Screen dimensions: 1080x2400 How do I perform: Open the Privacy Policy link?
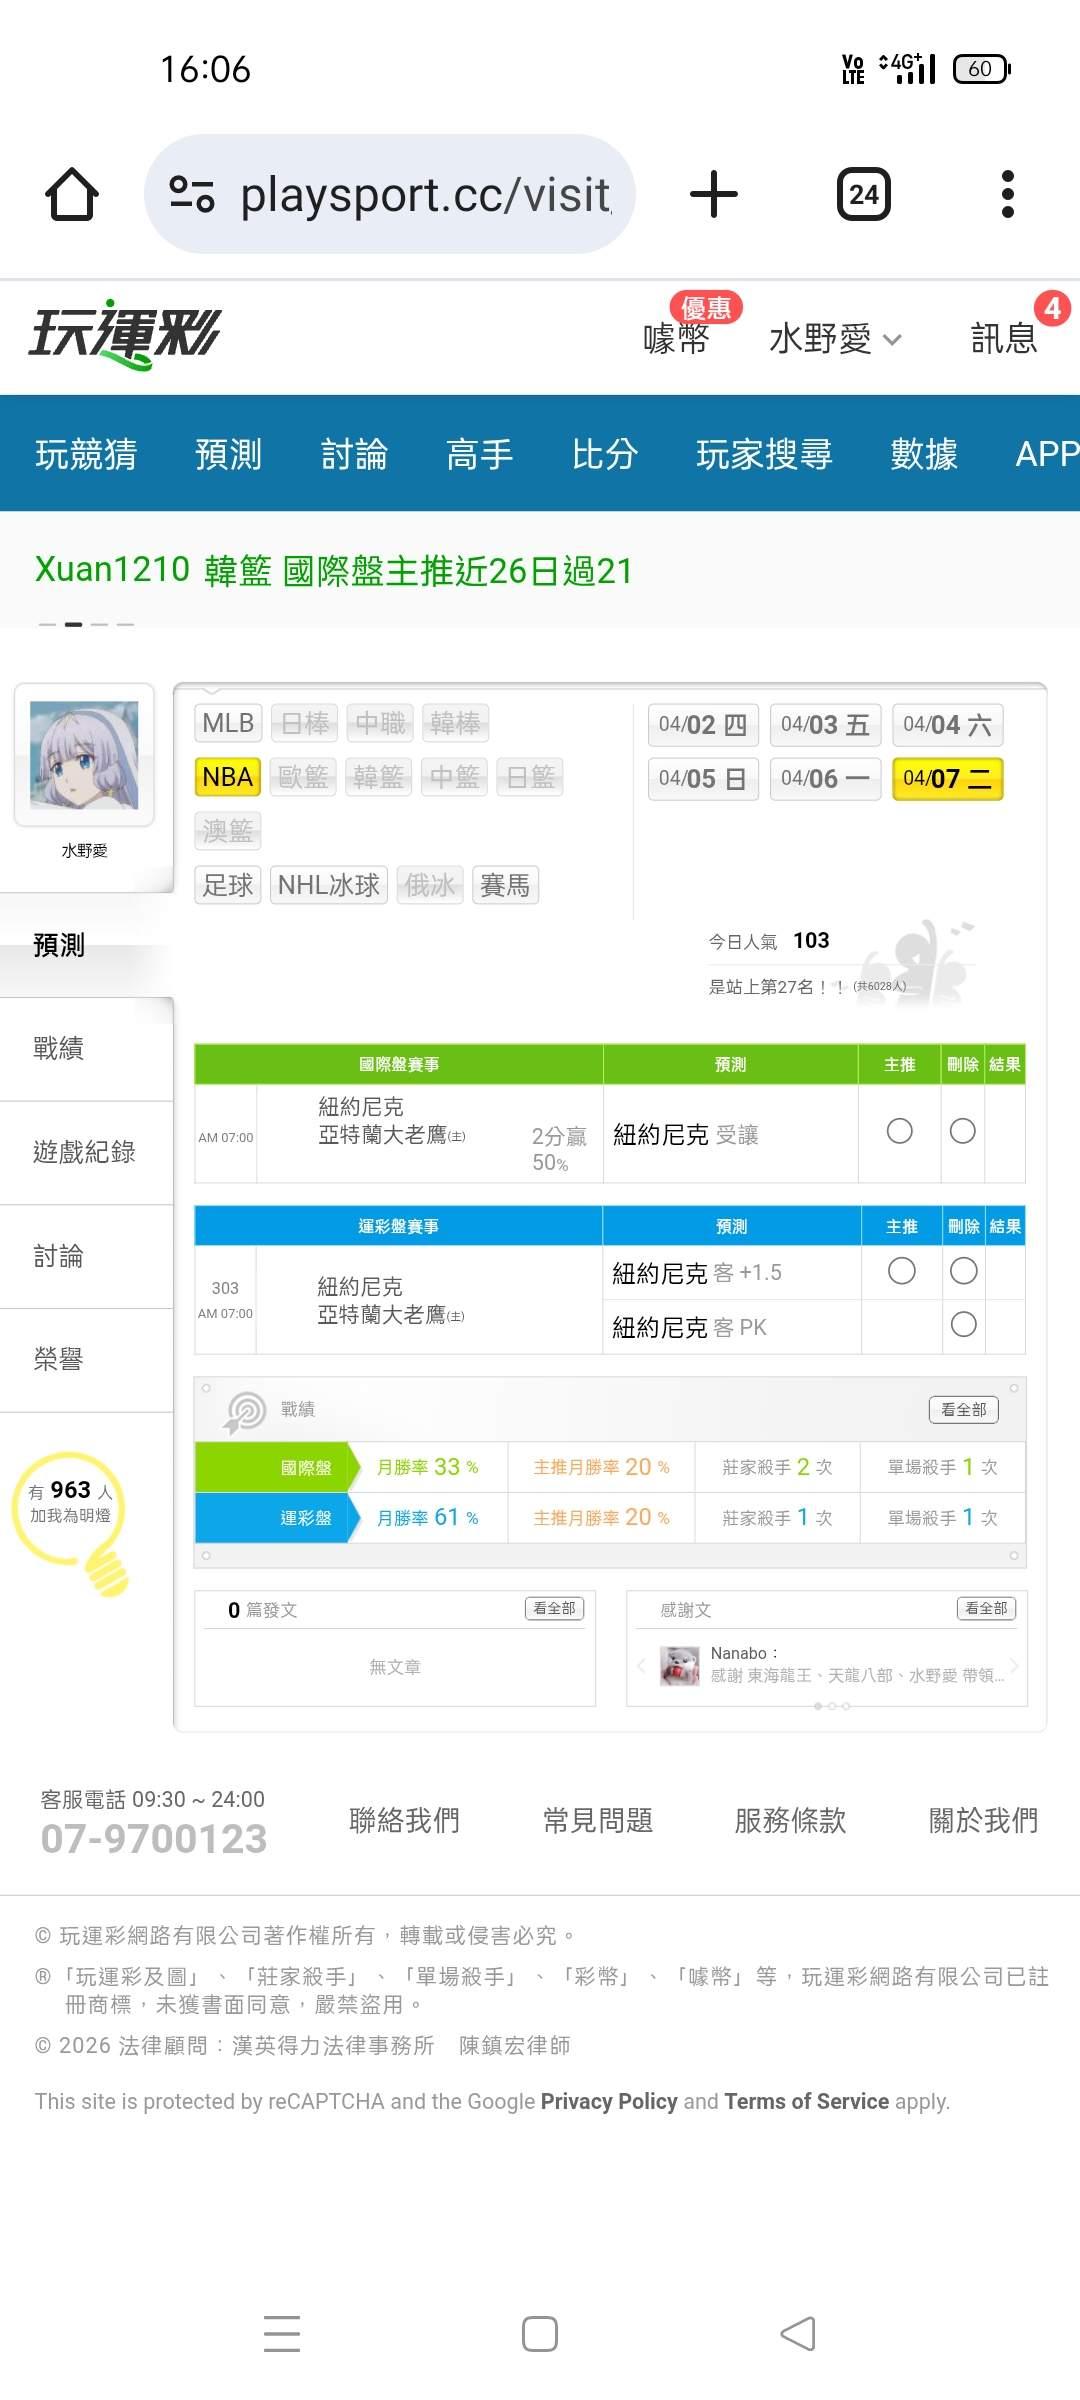click(609, 2101)
